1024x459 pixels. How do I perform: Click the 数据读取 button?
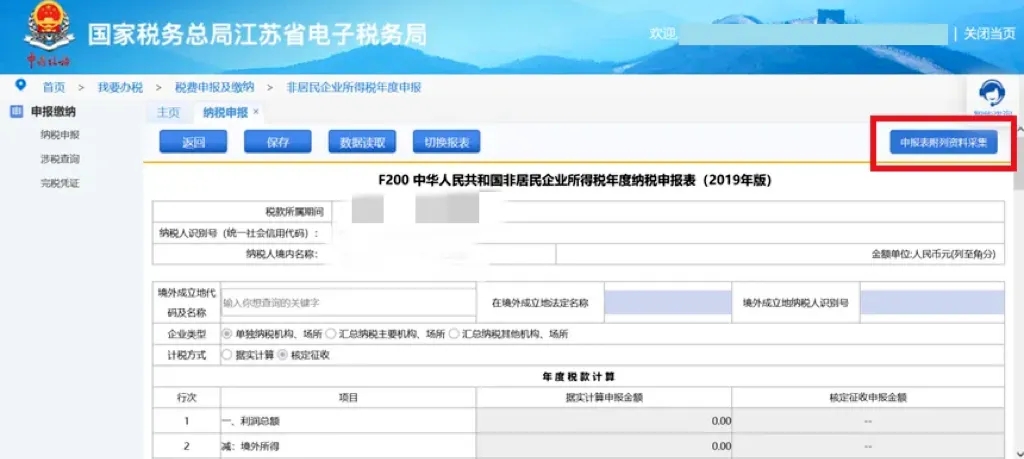click(x=362, y=142)
